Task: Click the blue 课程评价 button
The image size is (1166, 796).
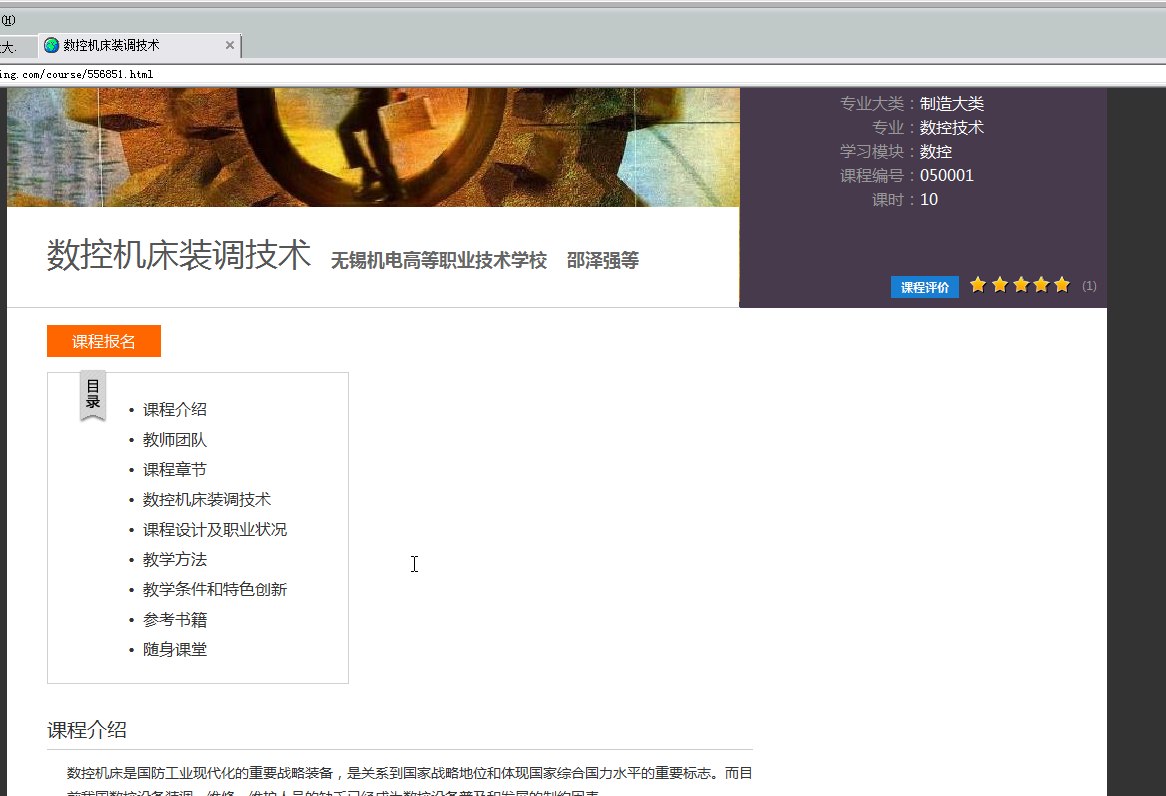Action: [924, 287]
